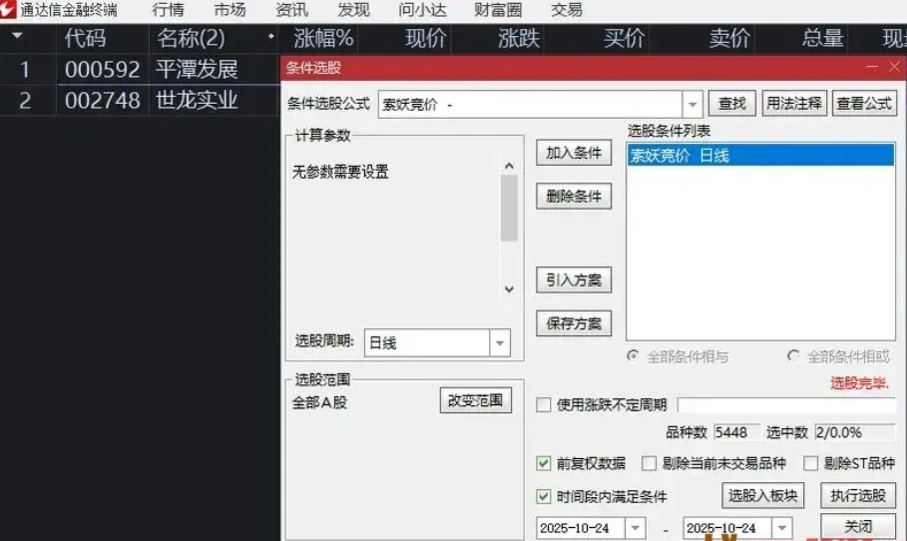Check 剔除ST品种 option
Screen dimensions: 907x541
point(811,463)
